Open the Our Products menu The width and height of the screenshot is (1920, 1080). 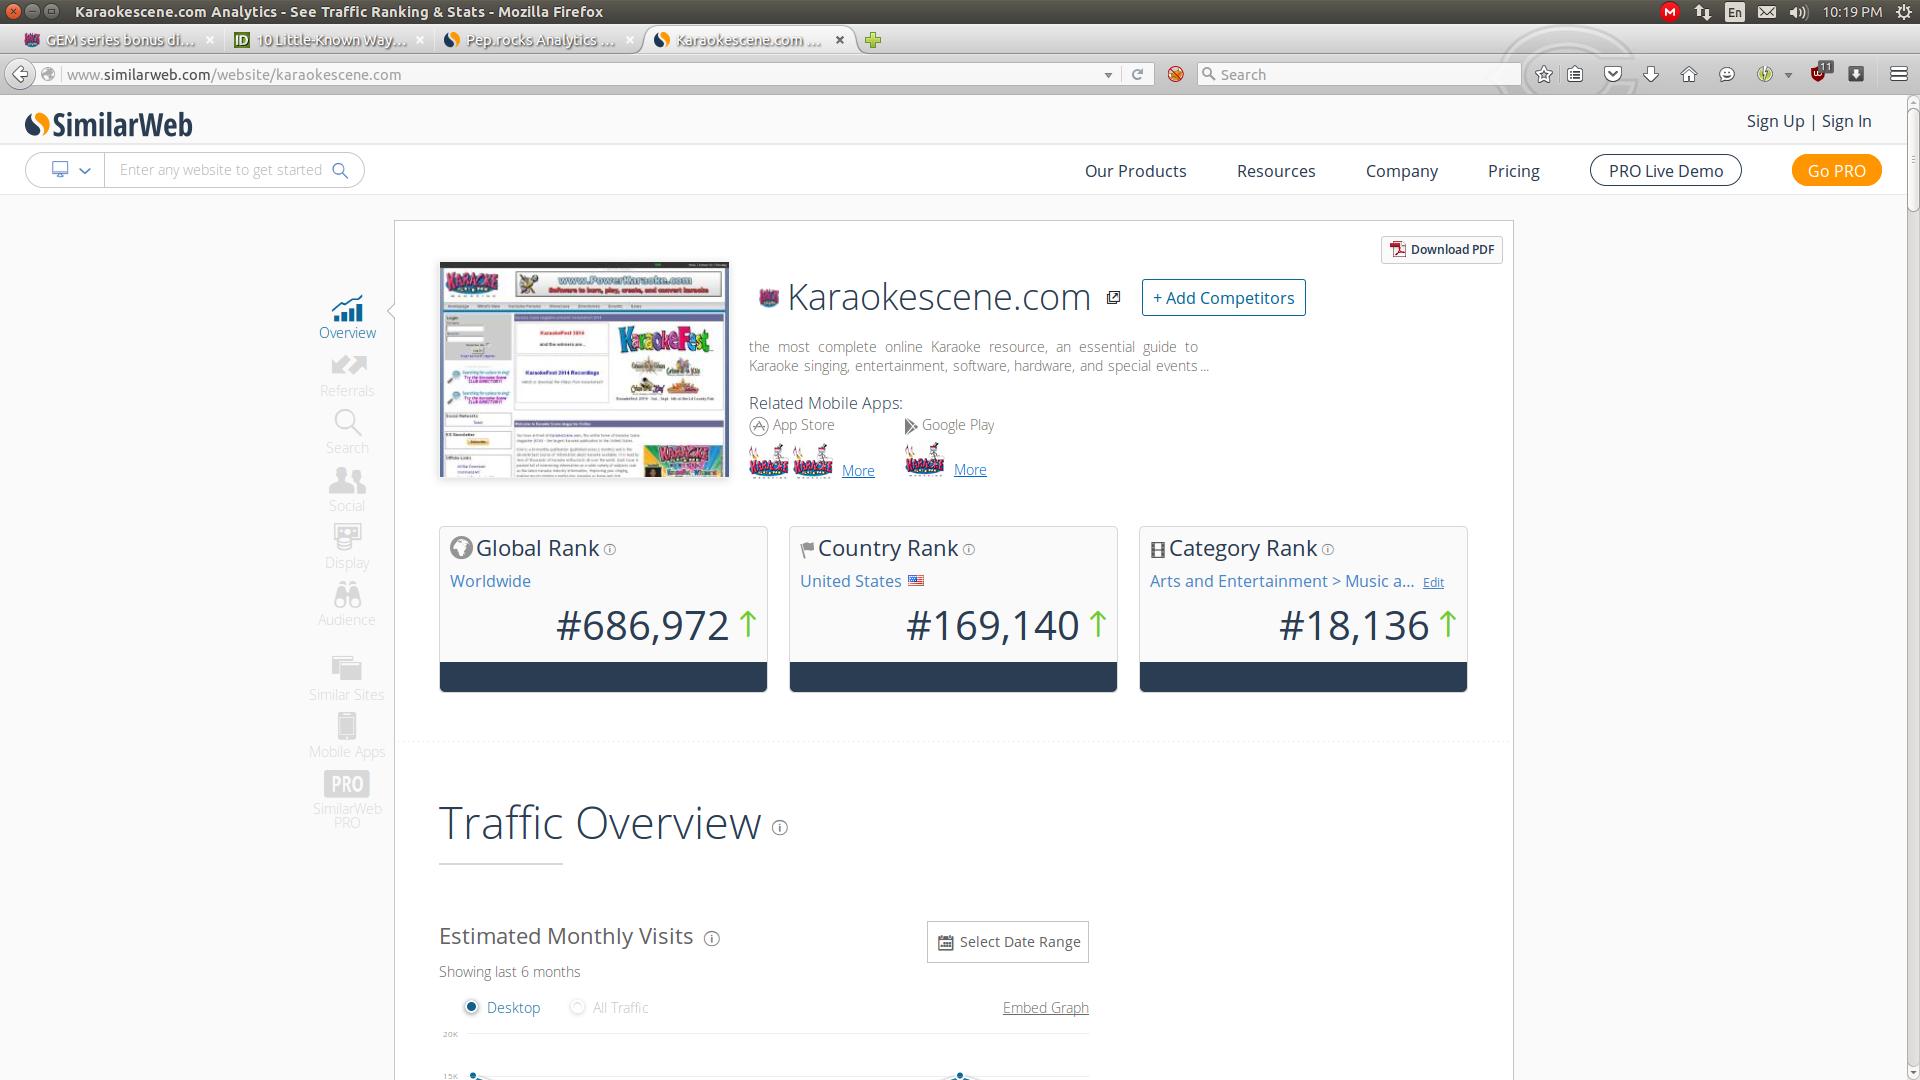coord(1135,171)
